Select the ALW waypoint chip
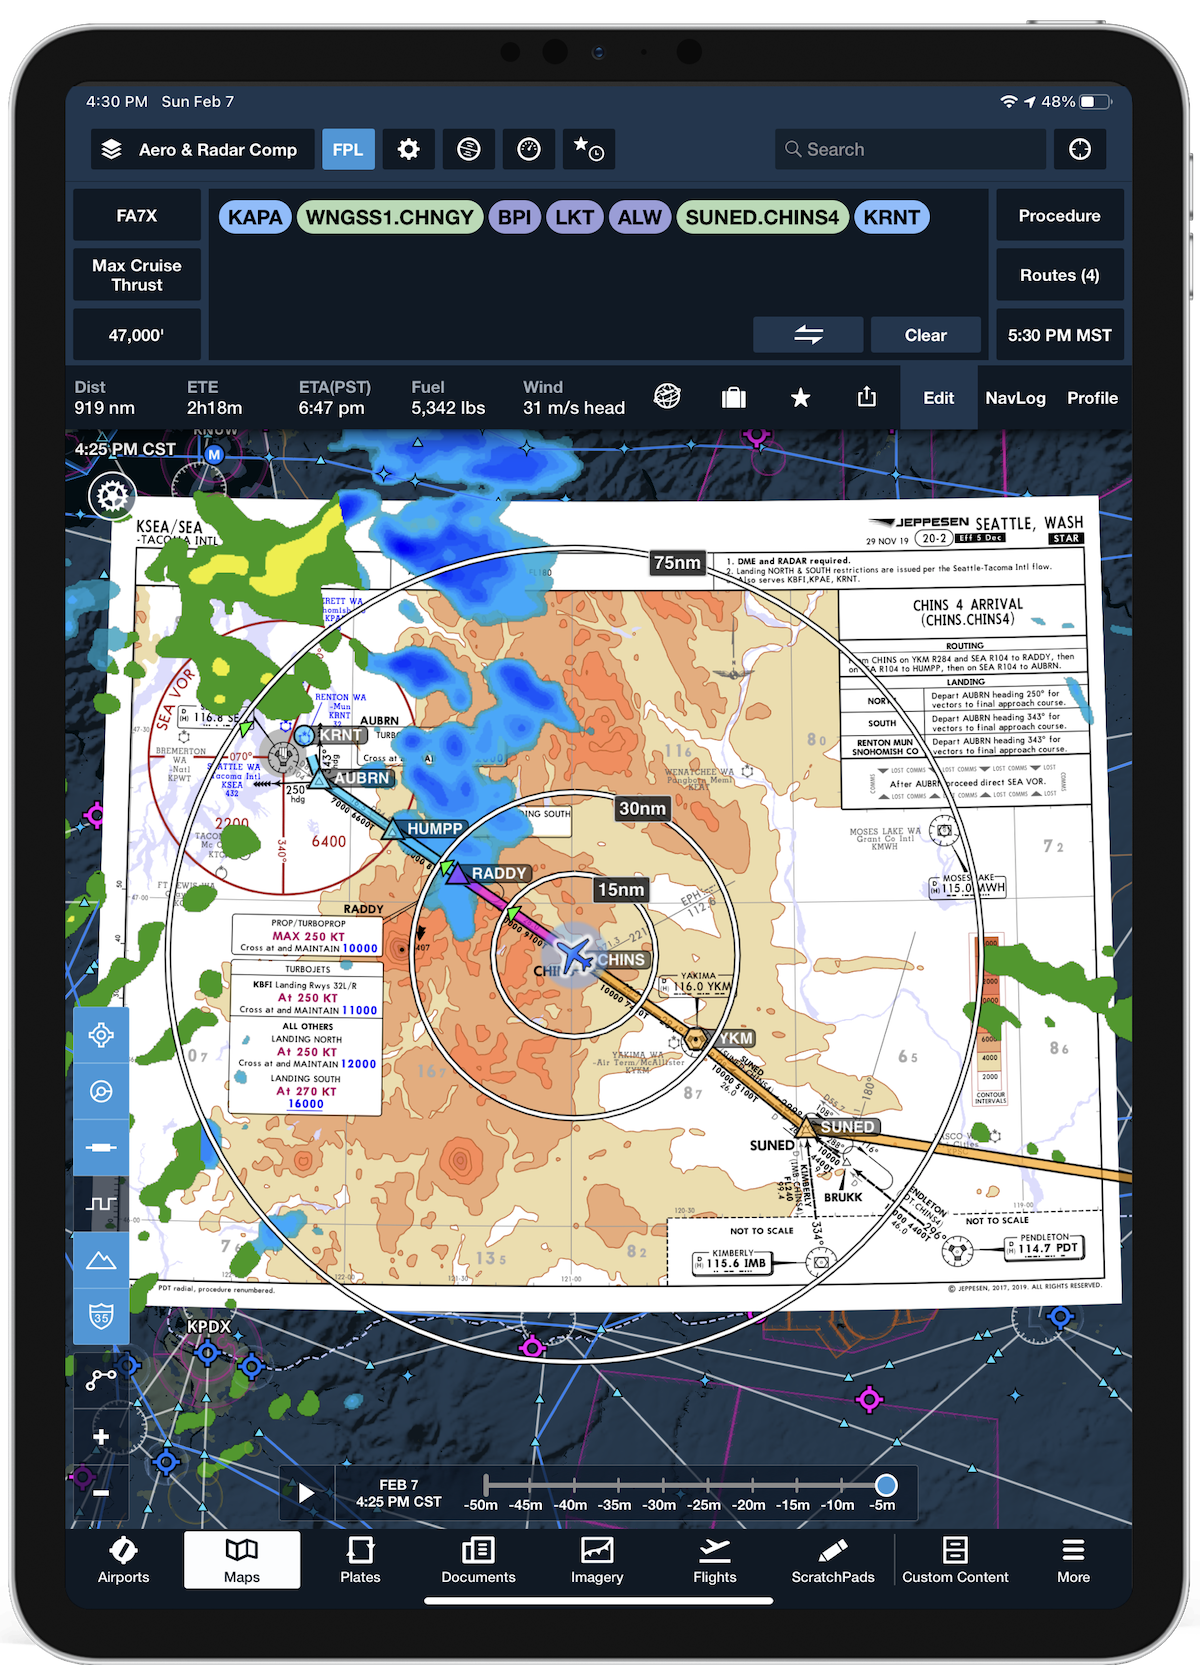 pyautogui.click(x=640, y=217)
